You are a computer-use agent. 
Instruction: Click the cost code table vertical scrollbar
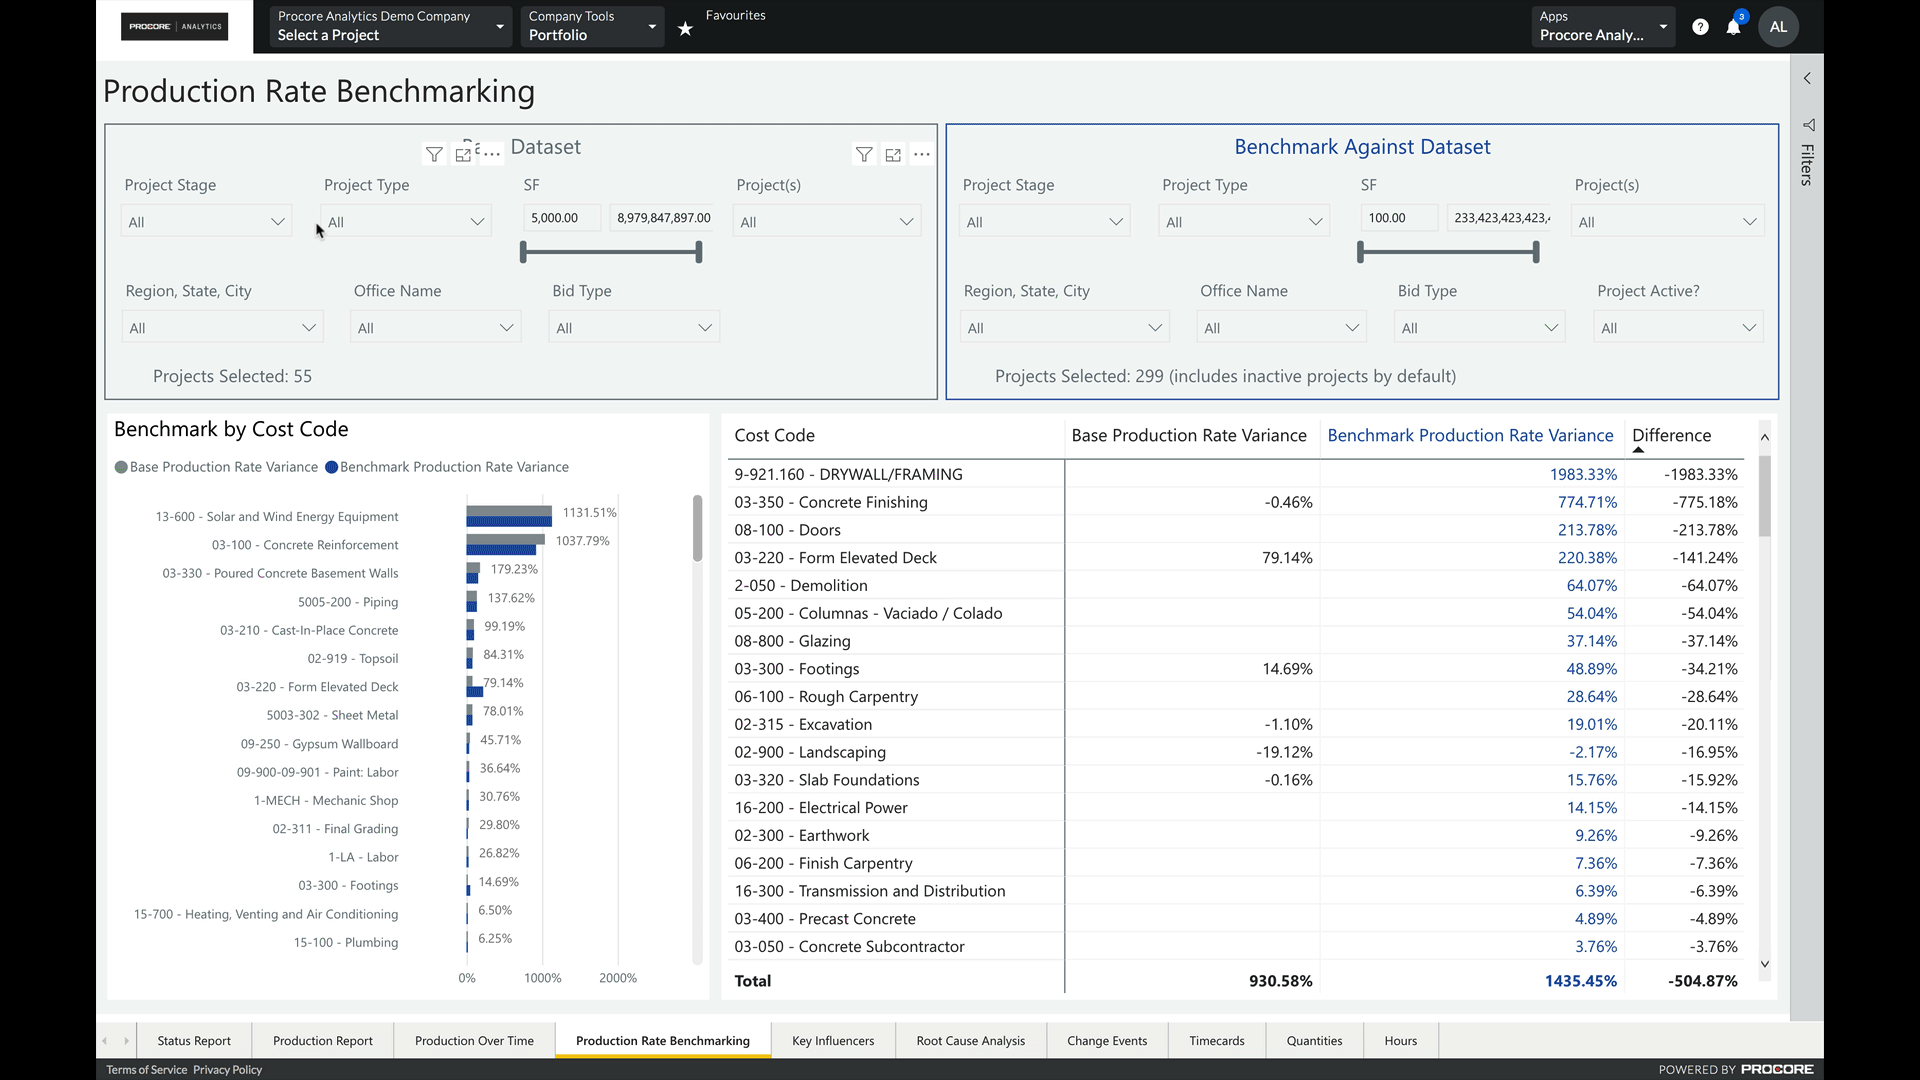click(1765, 496)
